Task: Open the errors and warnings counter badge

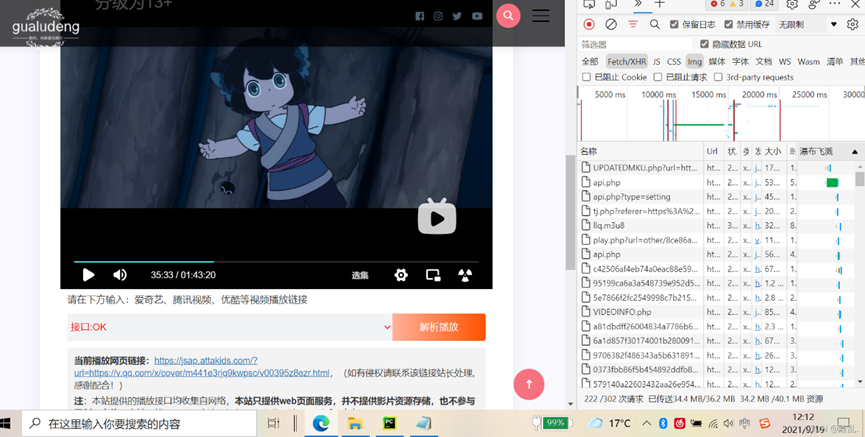Action: (727, 4)
